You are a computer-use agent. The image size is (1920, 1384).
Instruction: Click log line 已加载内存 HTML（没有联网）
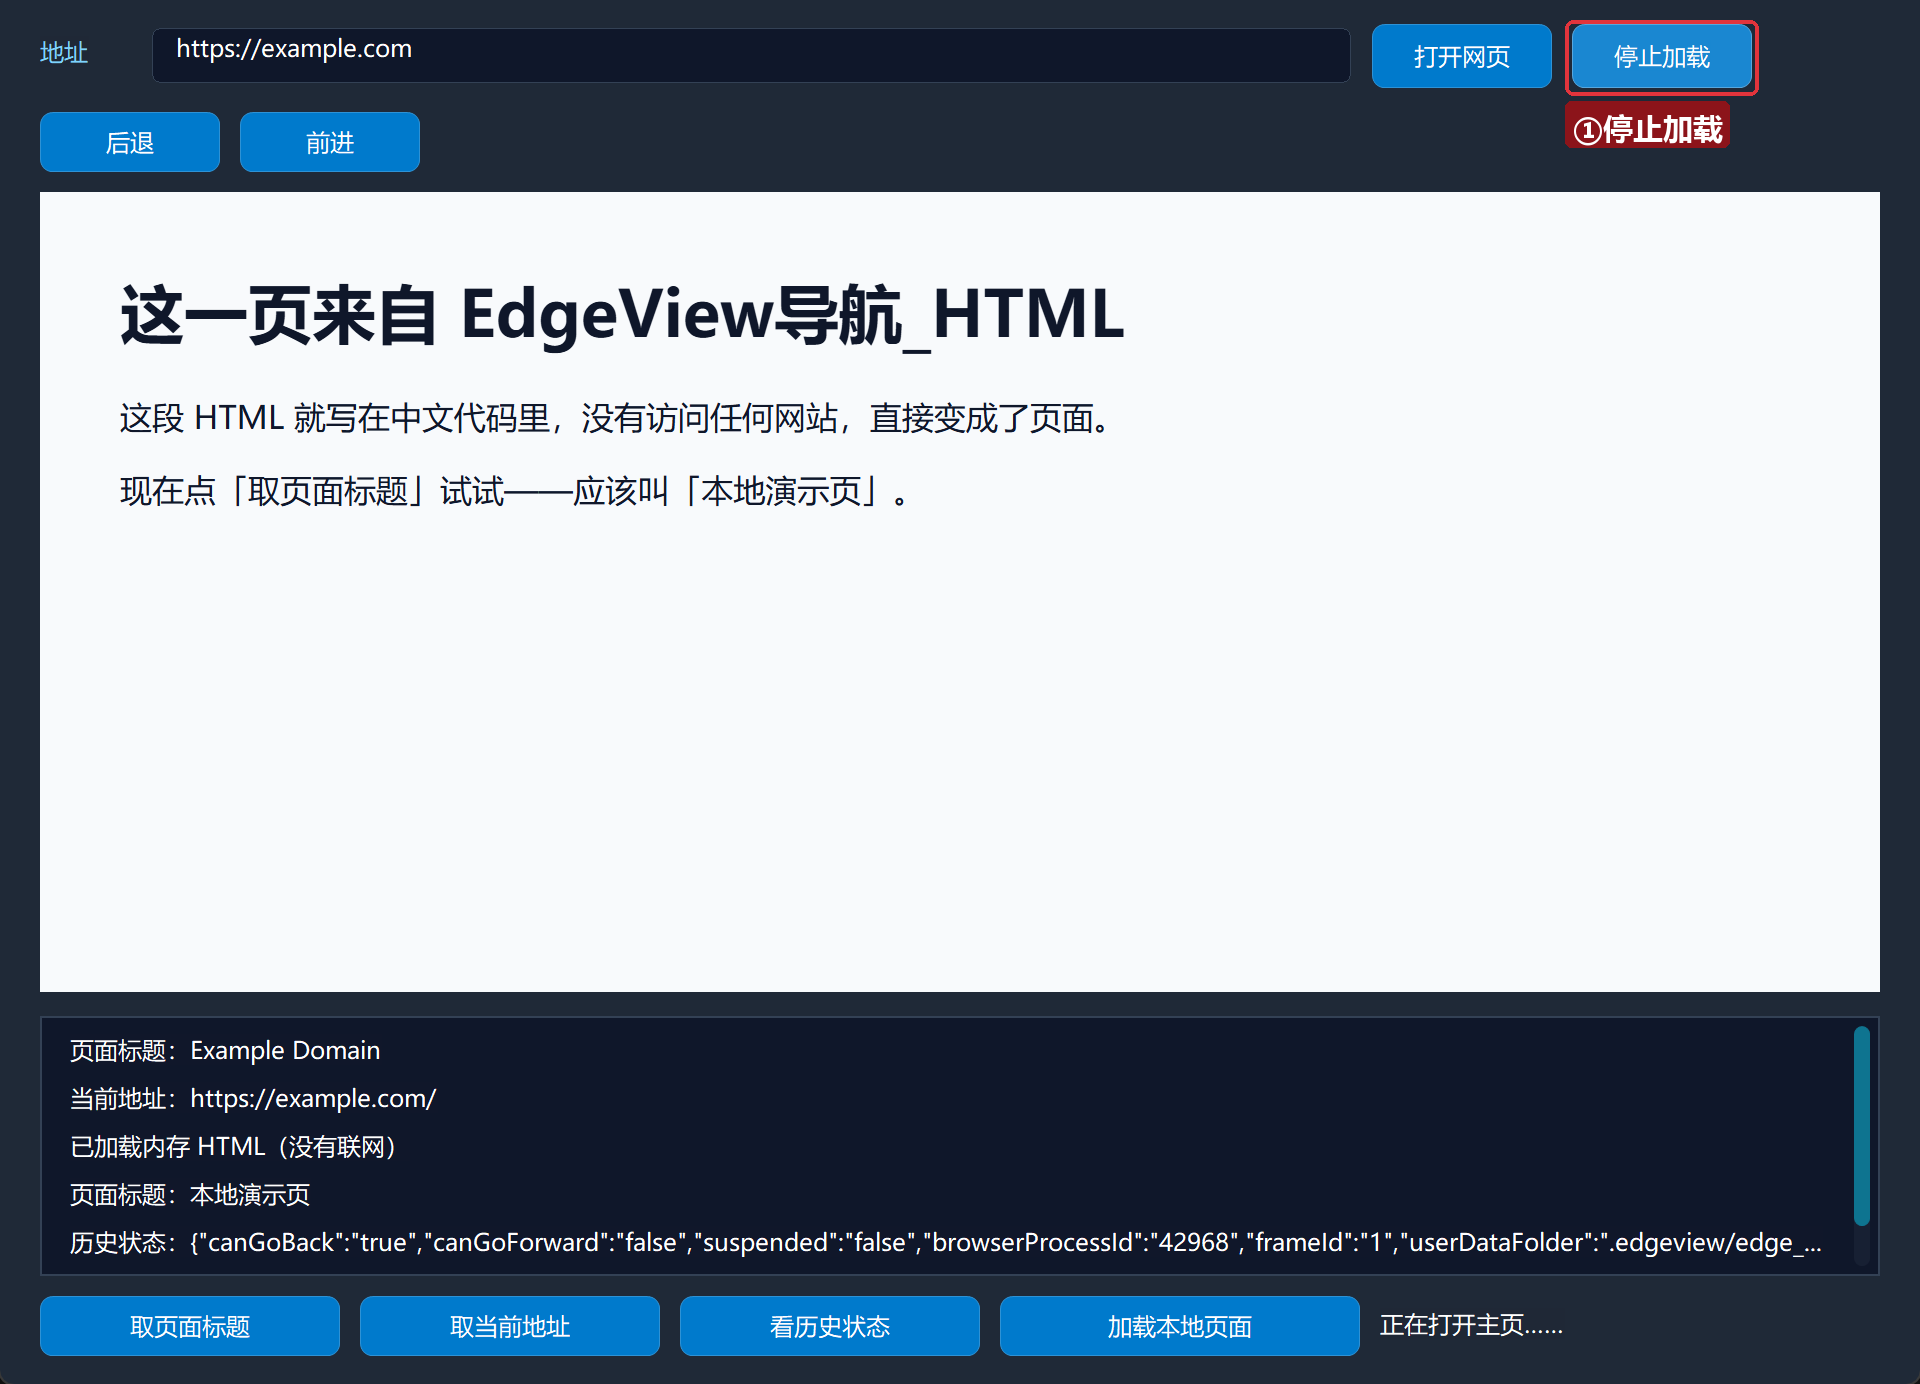(235, 1146)
